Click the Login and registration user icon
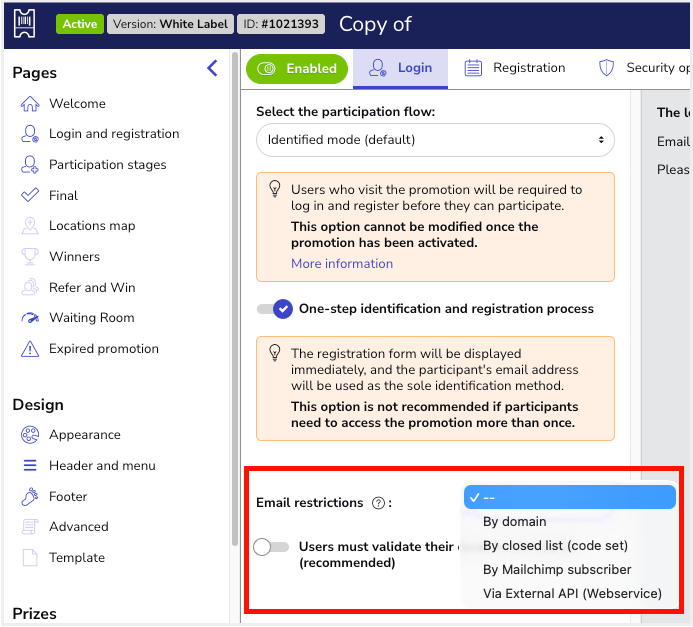Viewport: 693px width, 627px height. click(30, 134)
